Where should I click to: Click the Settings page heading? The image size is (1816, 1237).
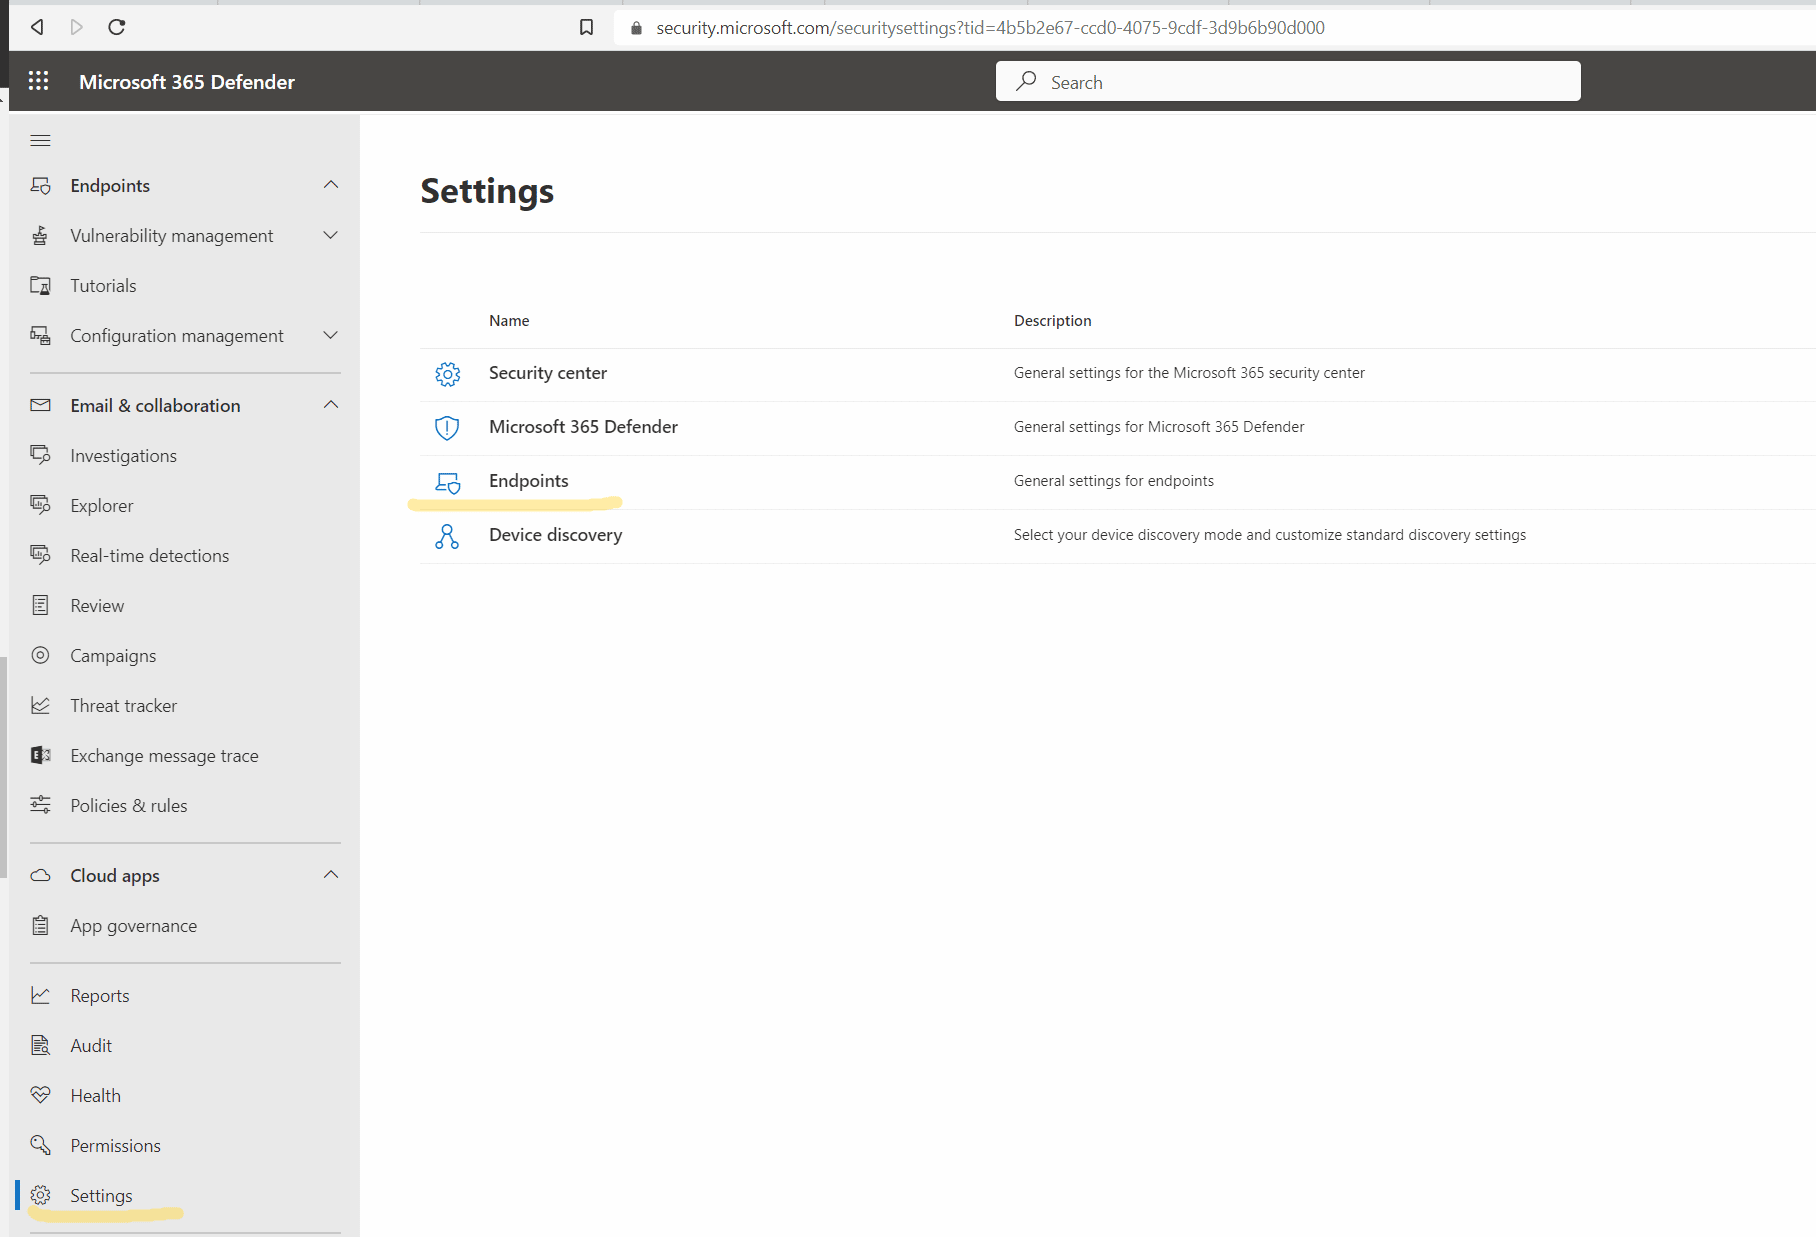click(x=487, y=190)
